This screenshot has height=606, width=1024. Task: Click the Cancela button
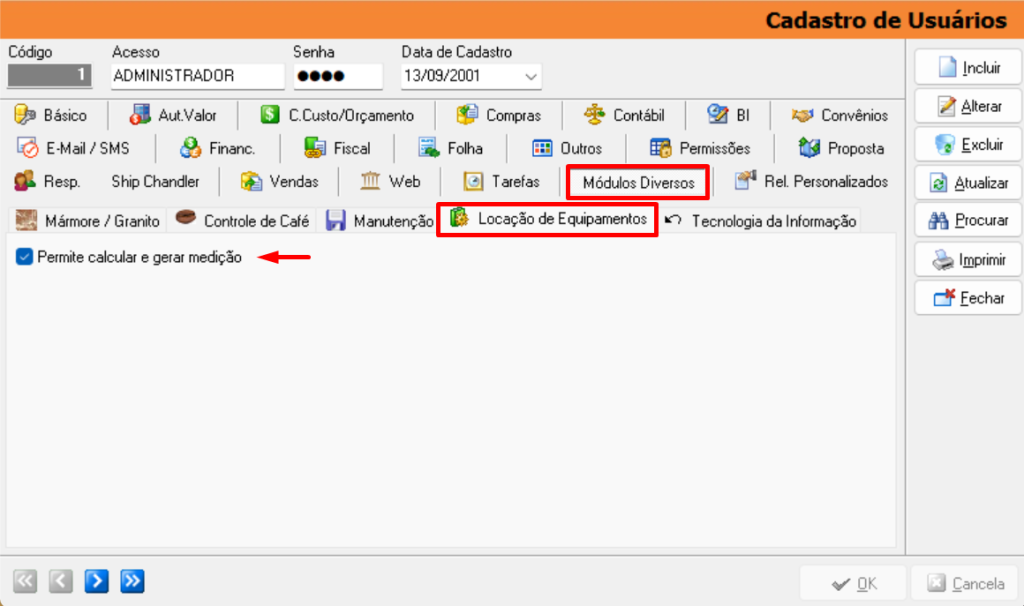(967, 583)
